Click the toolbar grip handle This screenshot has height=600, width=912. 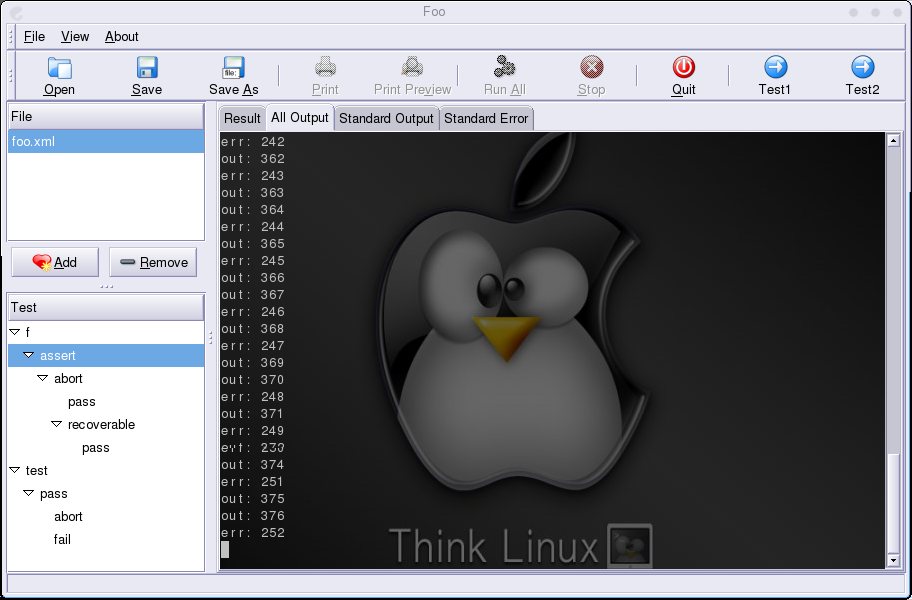(x=10, y=76)
